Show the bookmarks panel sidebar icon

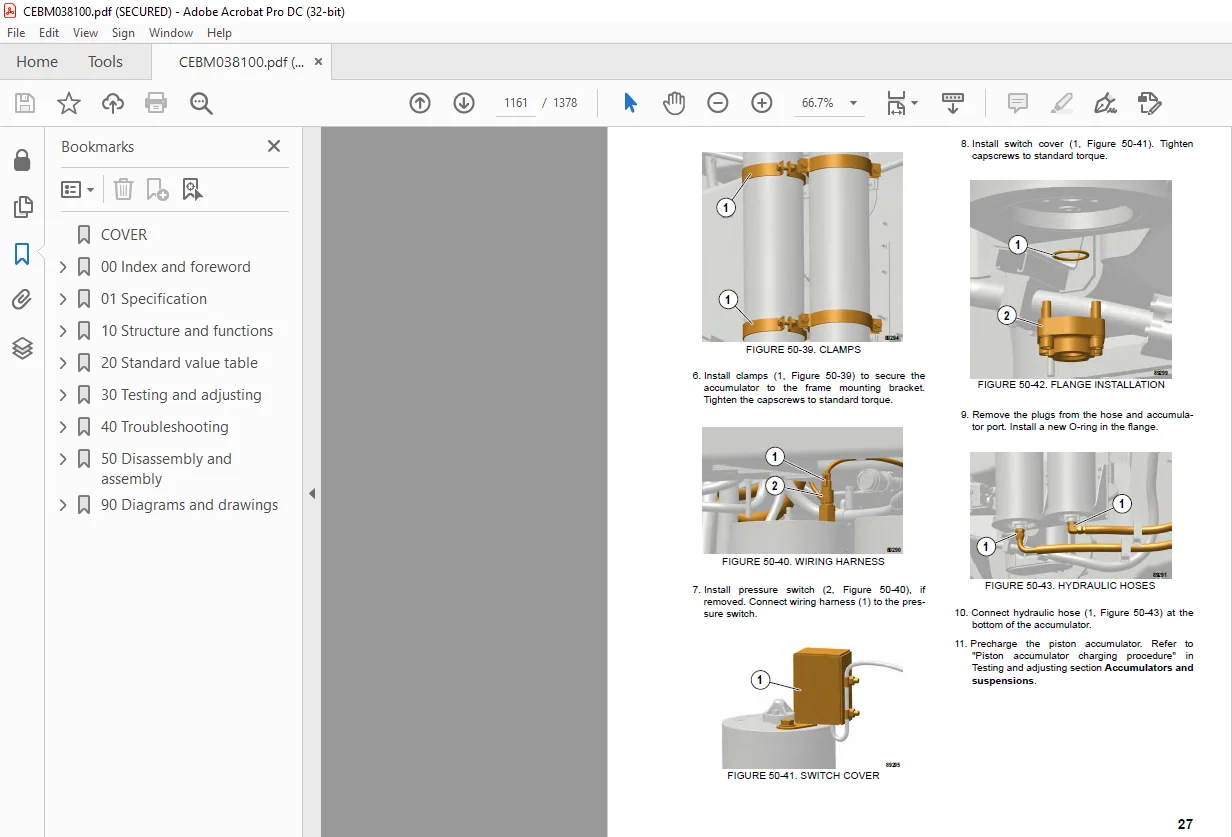pos(22,254)
